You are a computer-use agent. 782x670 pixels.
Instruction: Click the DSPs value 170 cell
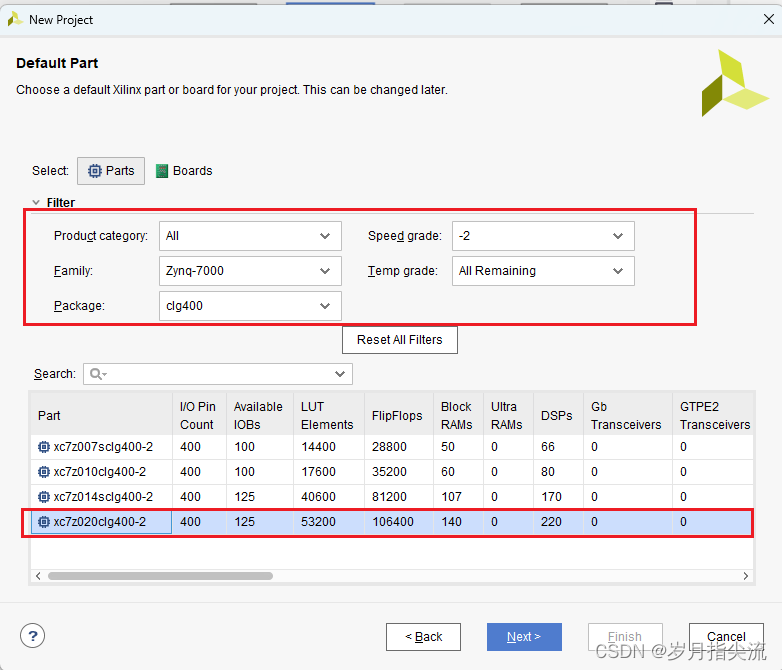558,497
